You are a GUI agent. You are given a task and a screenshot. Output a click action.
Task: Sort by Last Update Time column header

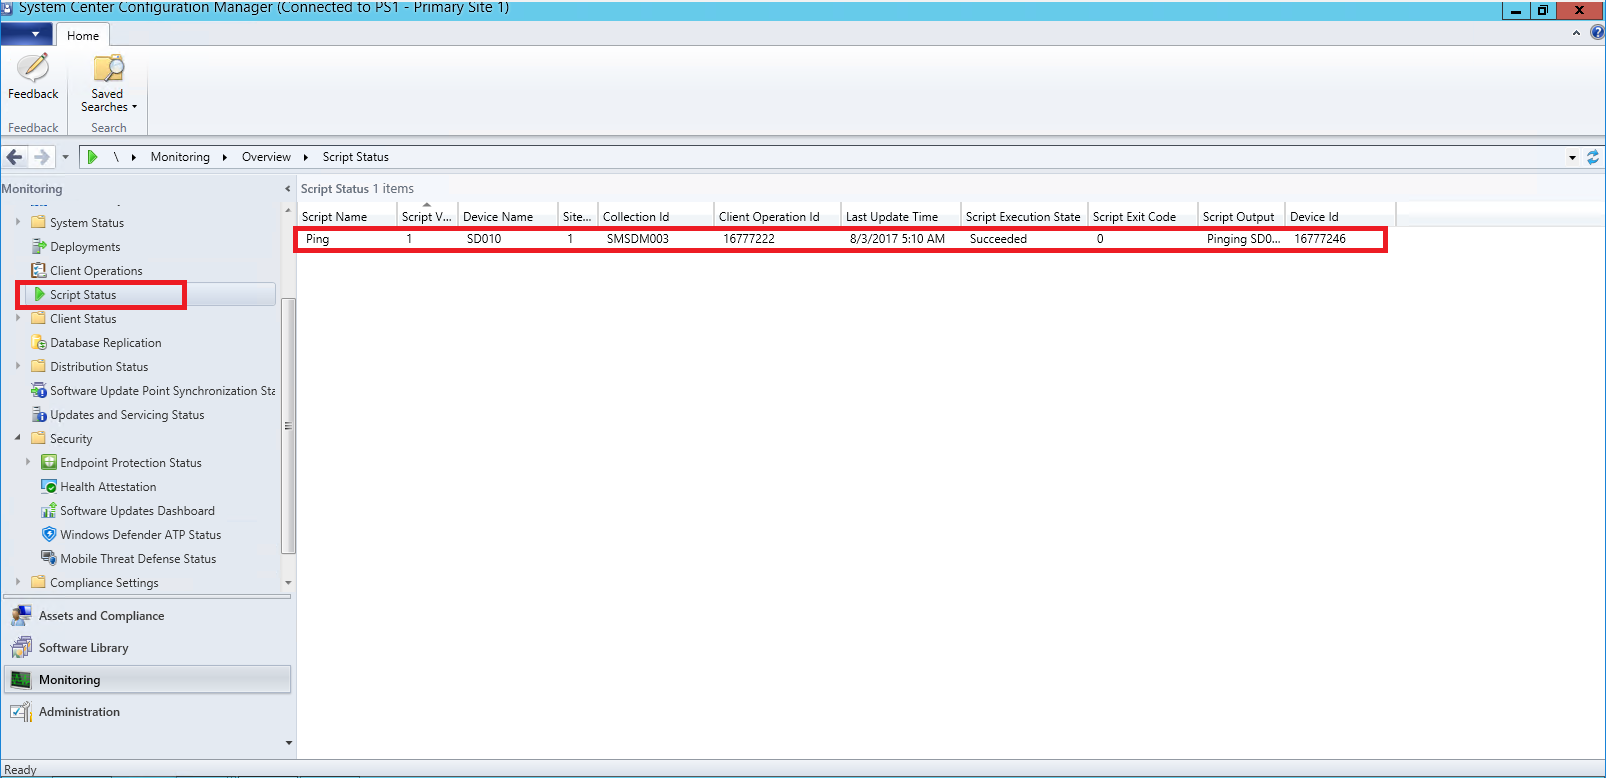(x=900, y=216)
